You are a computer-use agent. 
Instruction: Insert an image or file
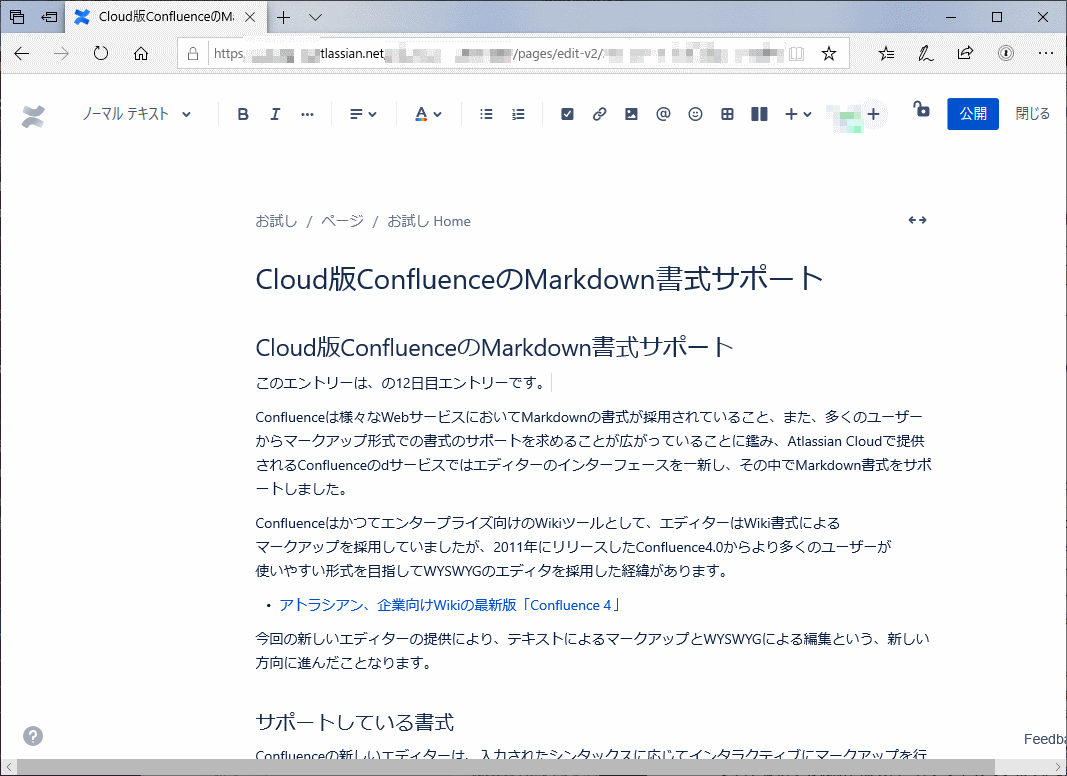tap(631, 114)
